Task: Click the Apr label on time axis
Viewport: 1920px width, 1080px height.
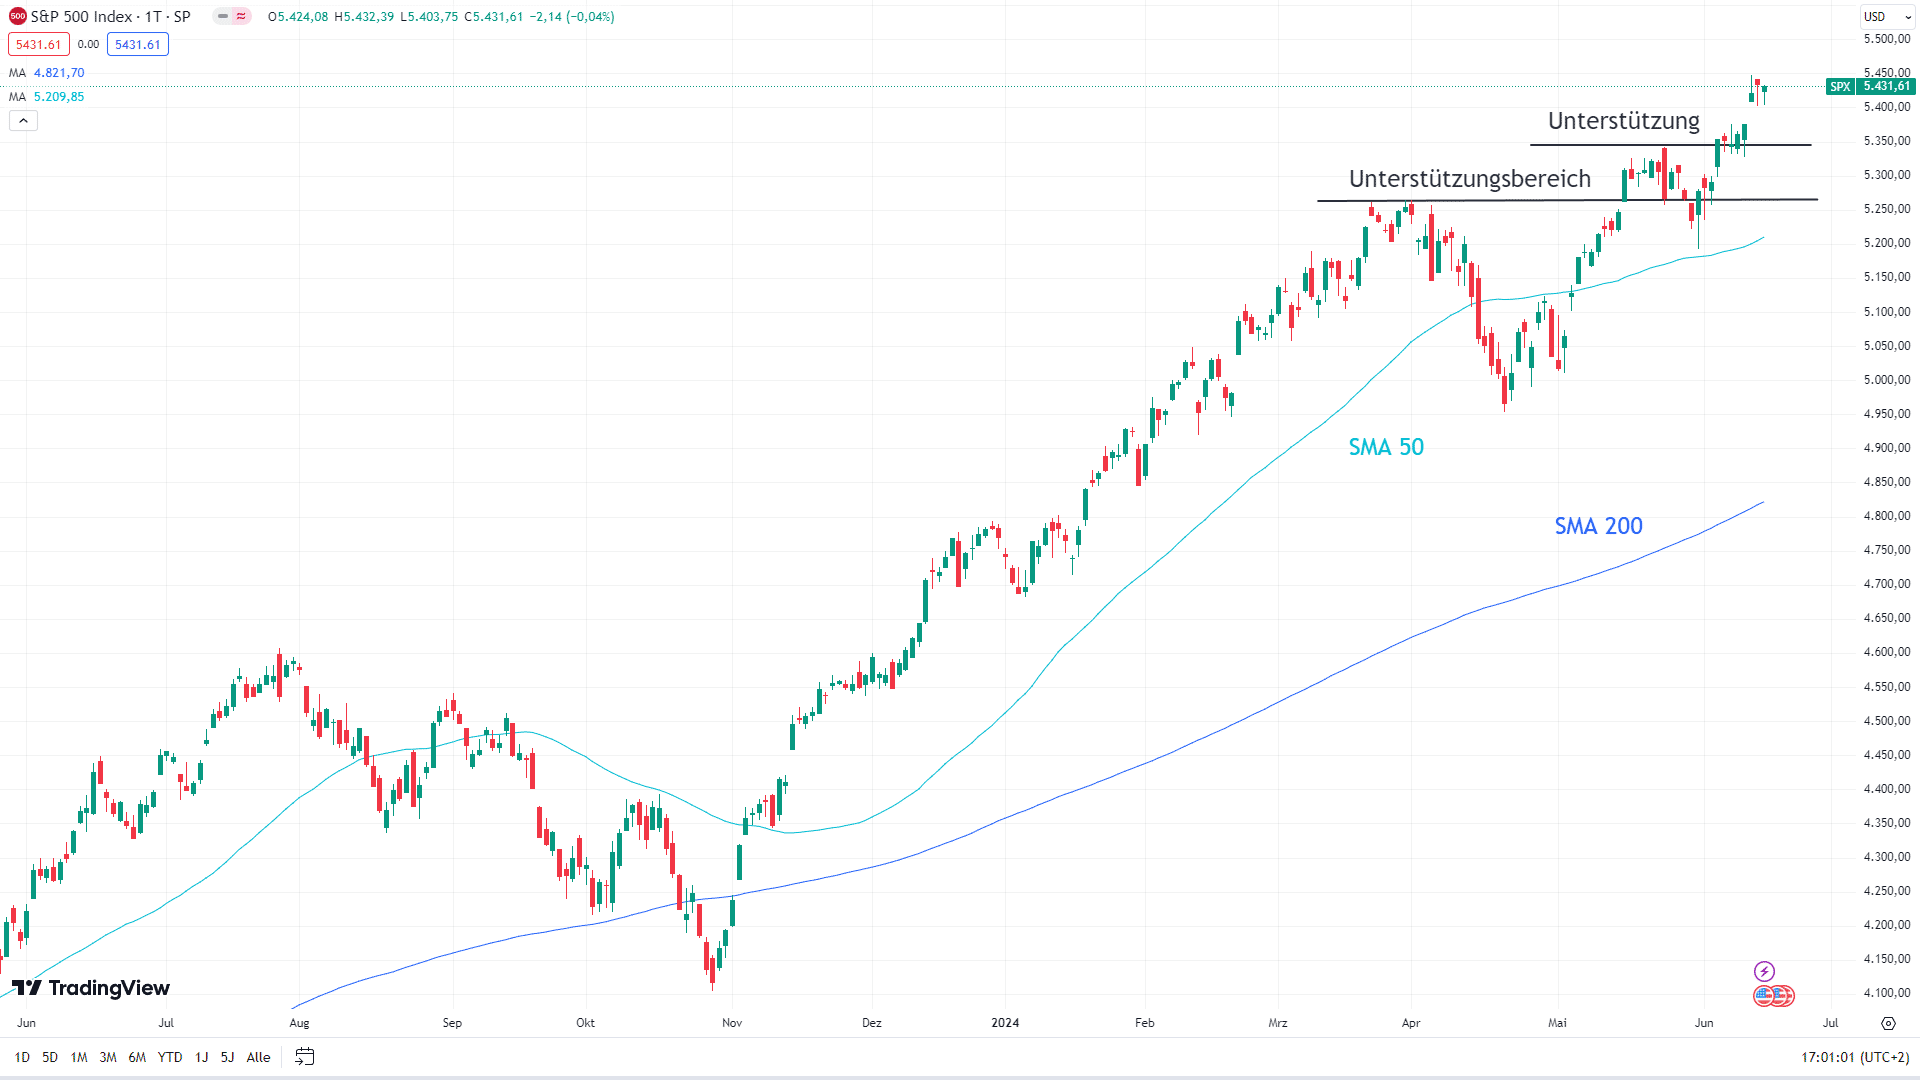Action: [1411, 1023]
